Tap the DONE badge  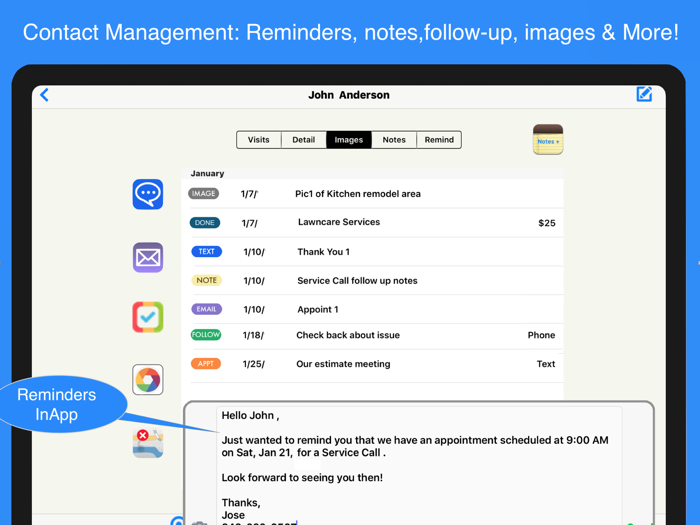(204, 222)
